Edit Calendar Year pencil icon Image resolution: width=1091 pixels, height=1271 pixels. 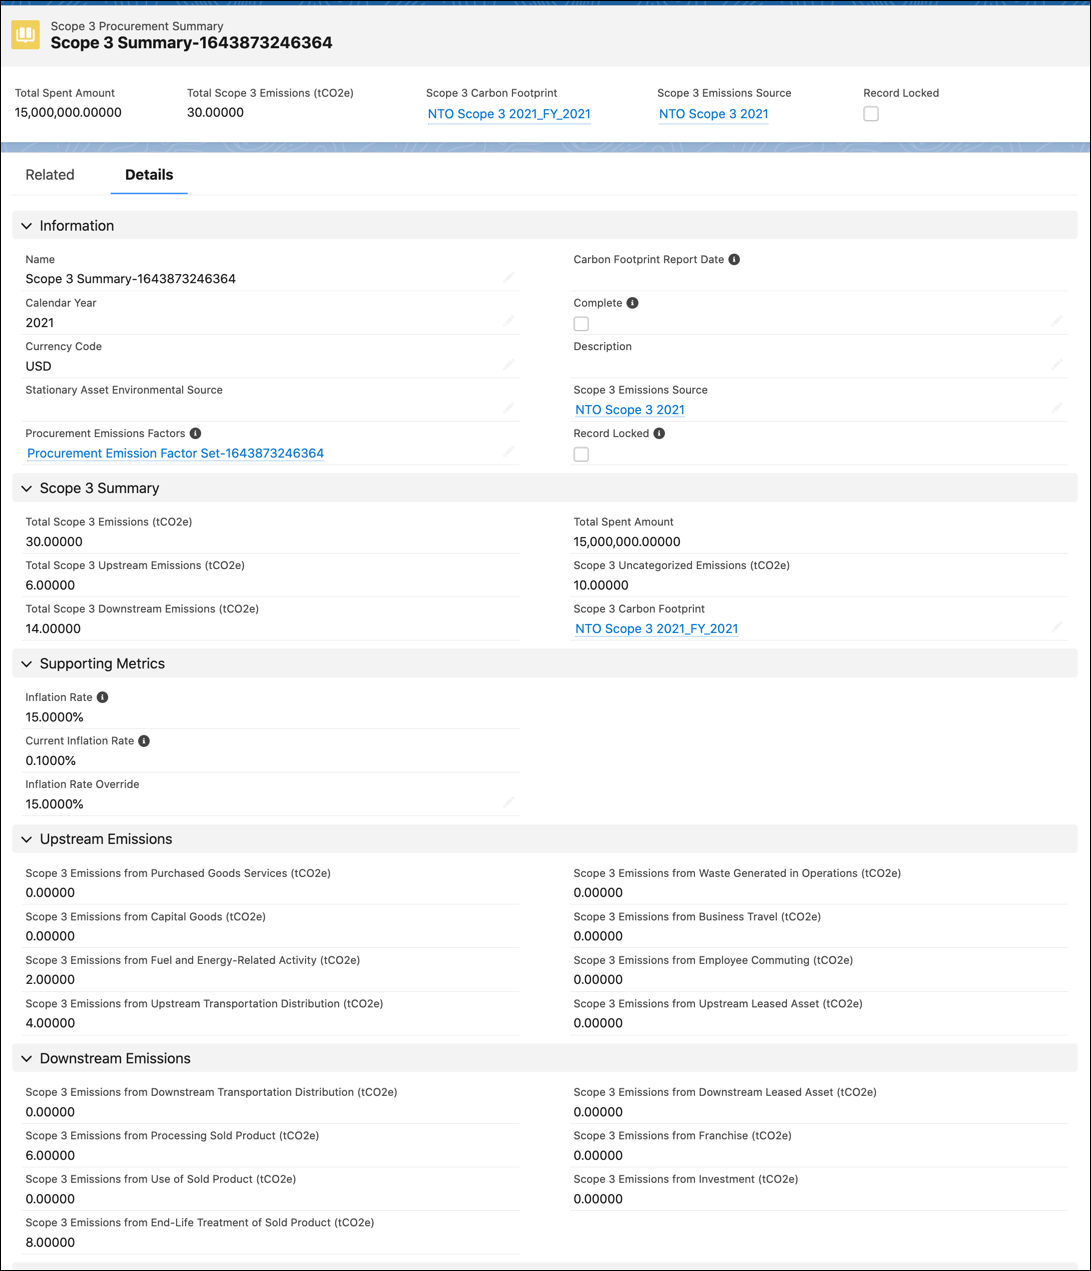coord(509,321)
